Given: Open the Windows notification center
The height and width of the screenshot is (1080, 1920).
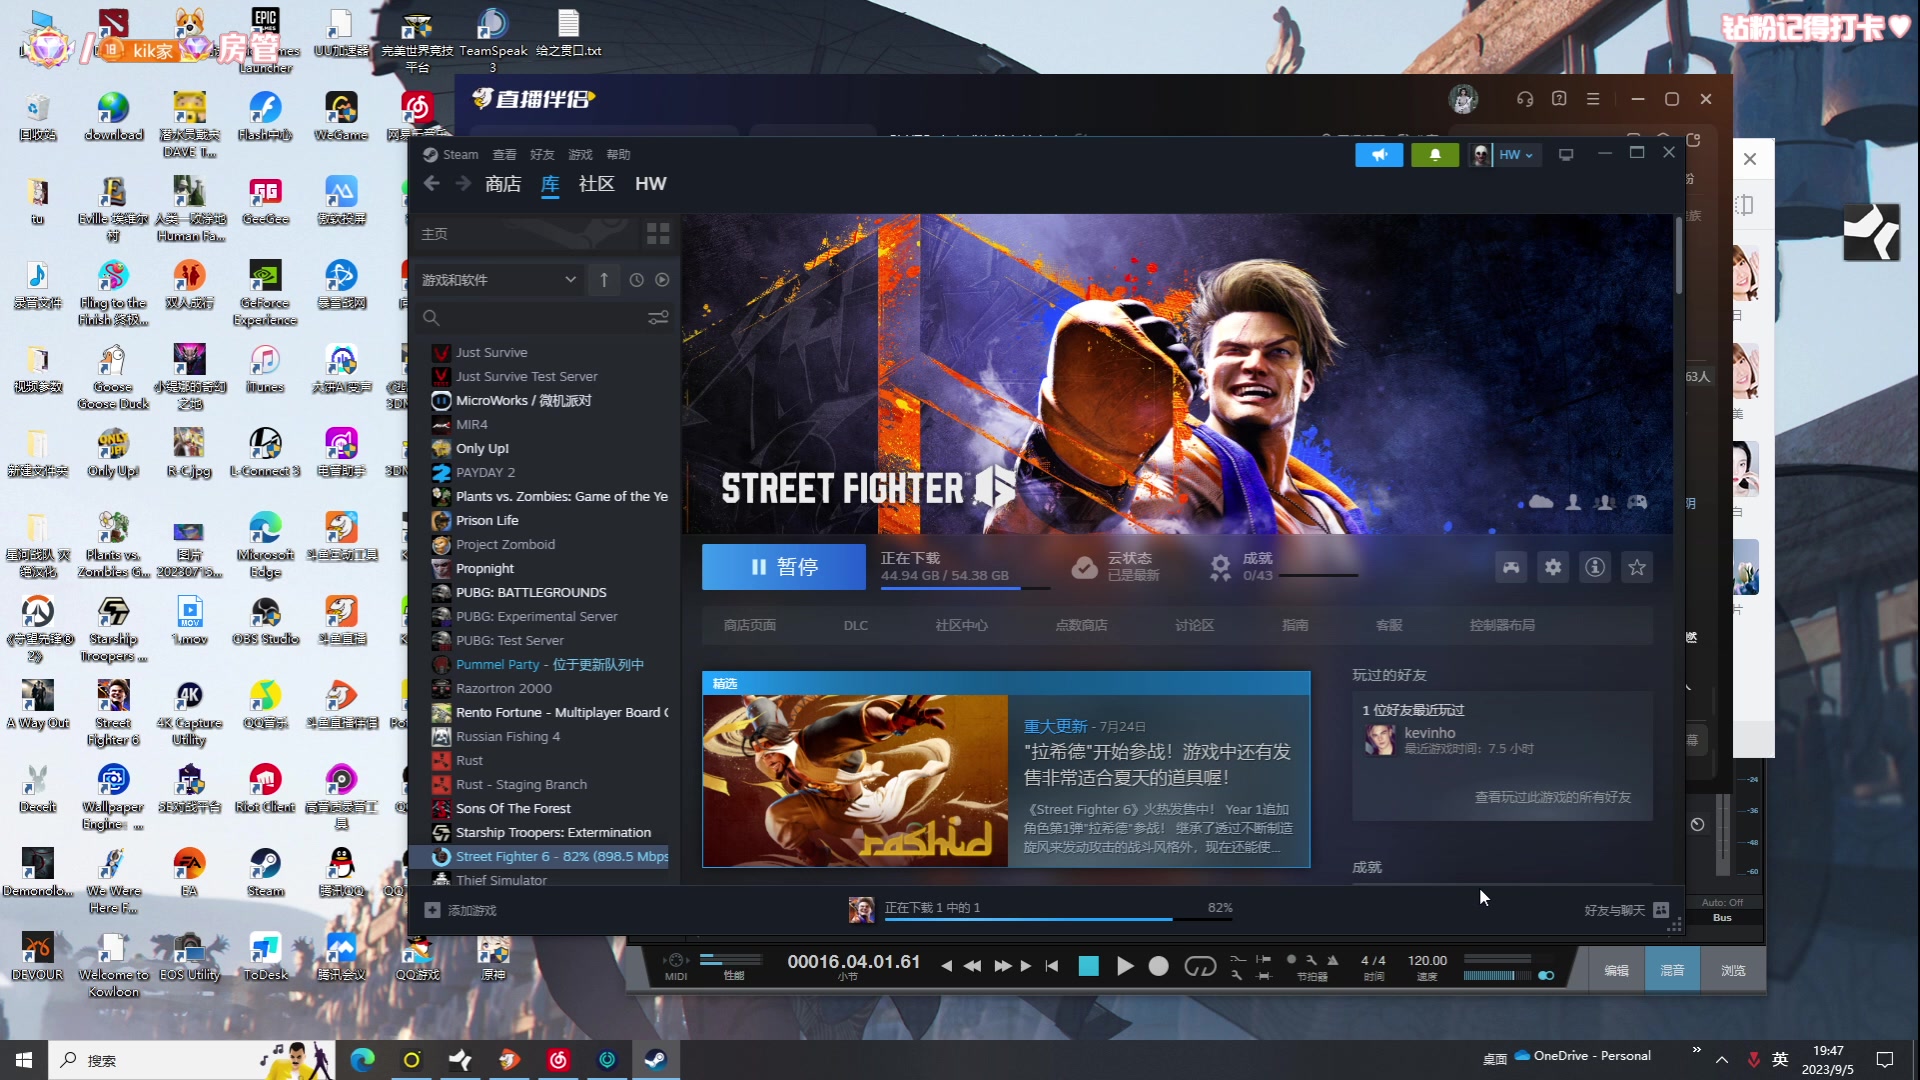Looking at the screenshot, I should click(x=1885, y=1060).
